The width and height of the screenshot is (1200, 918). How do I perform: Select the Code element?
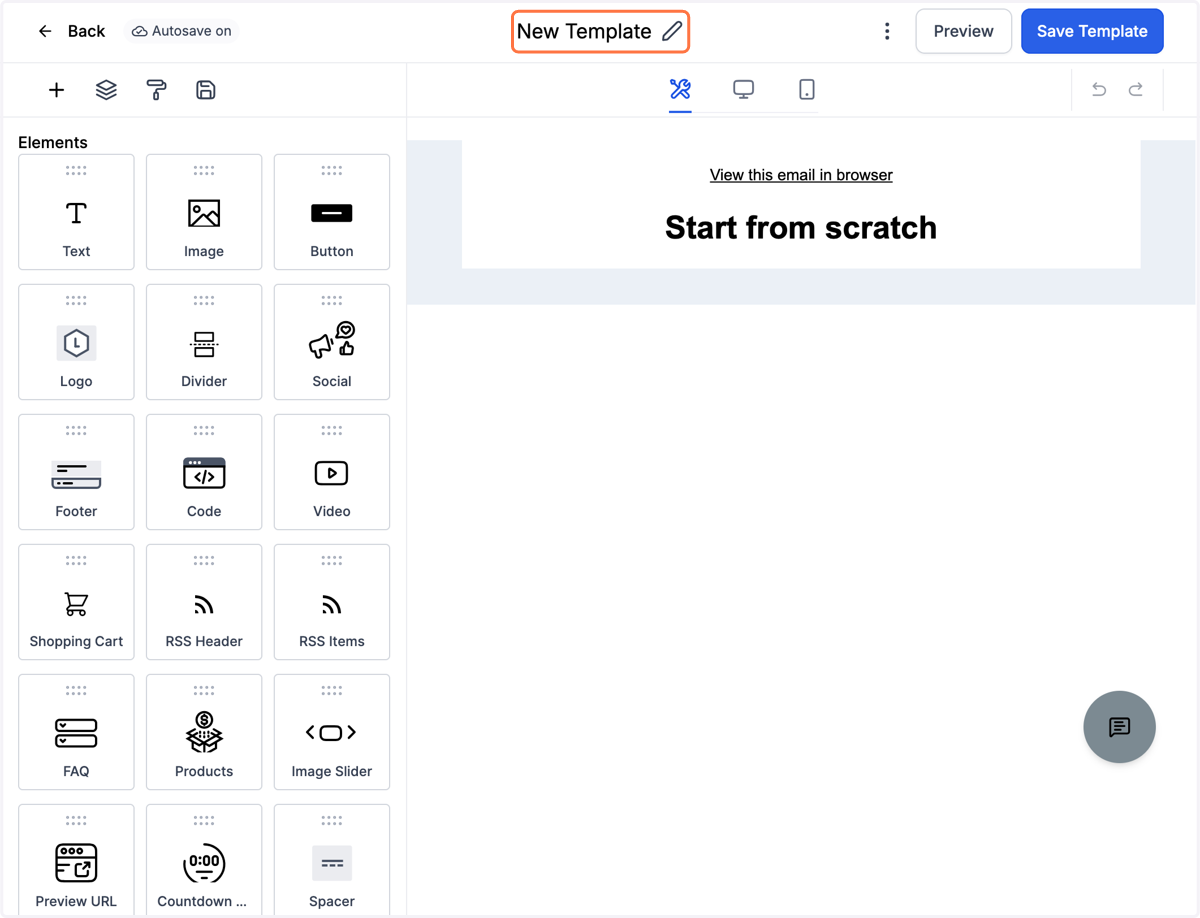point(204,472)
